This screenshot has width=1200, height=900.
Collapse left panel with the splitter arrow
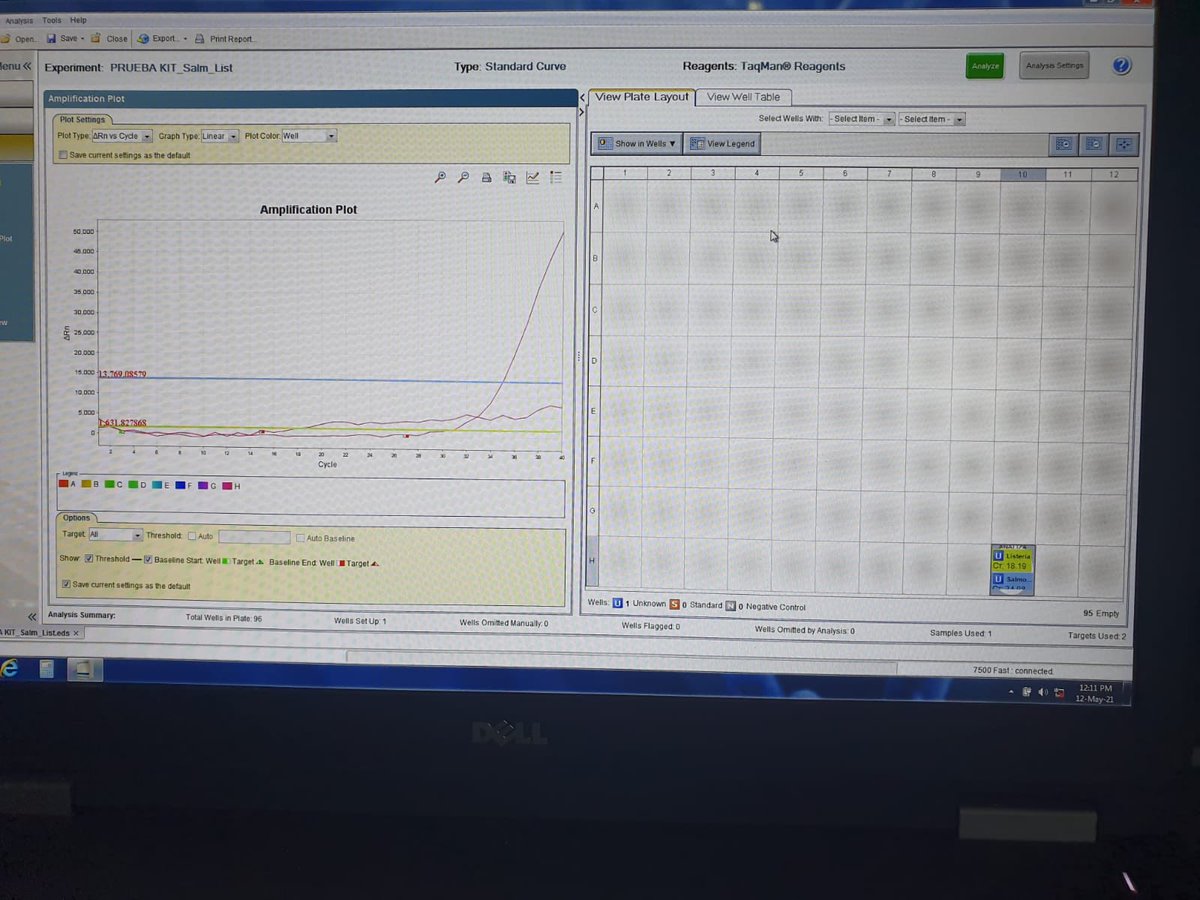tap(584, 96)
